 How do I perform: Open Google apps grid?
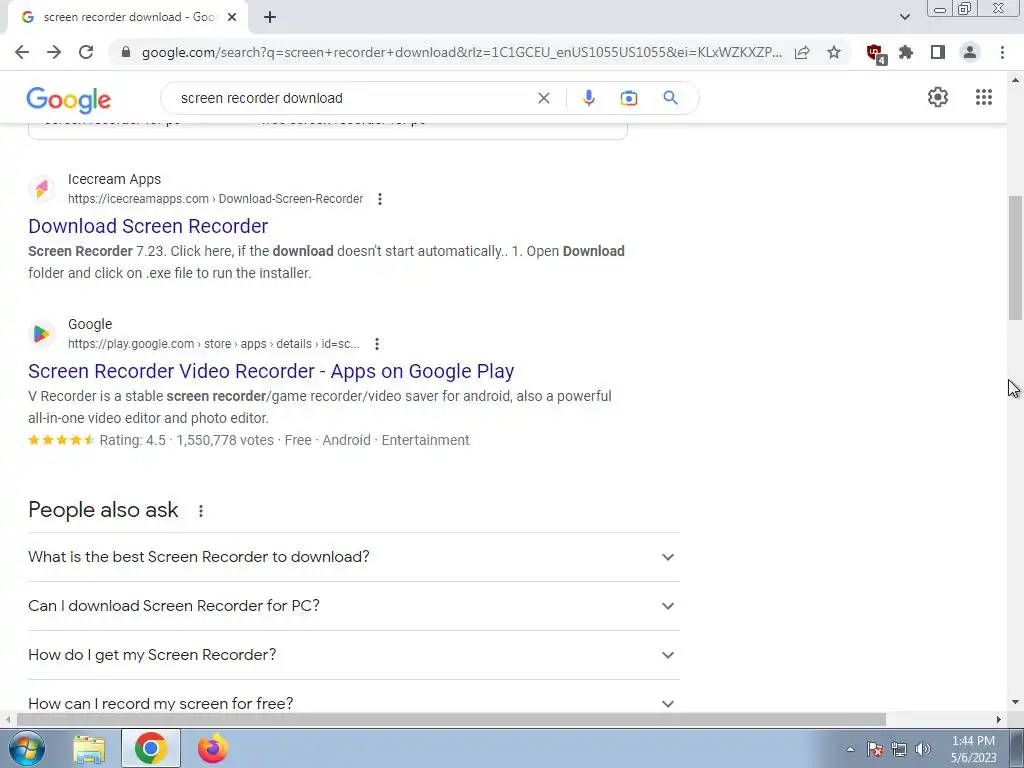pyautogui.click(x=984, y=97)
